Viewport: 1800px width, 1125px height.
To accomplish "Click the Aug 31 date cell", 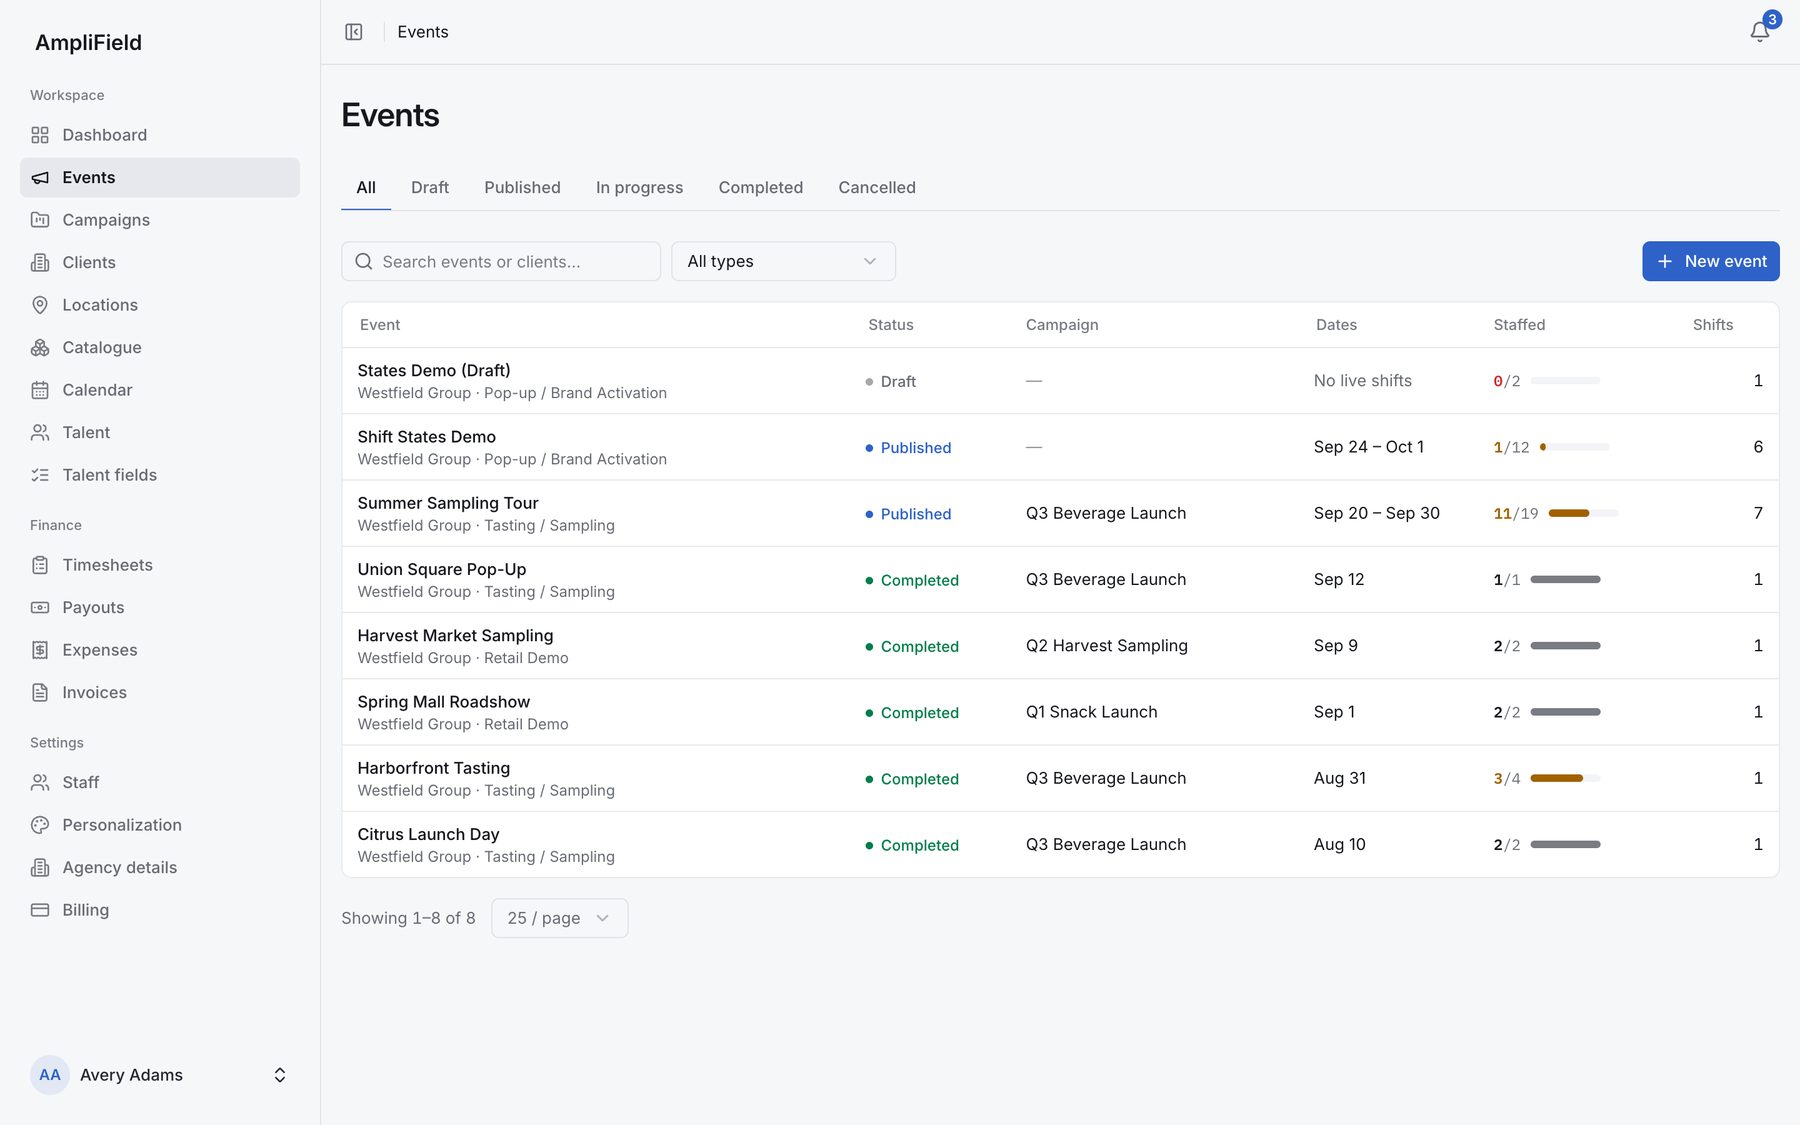I will (1340, 778).
